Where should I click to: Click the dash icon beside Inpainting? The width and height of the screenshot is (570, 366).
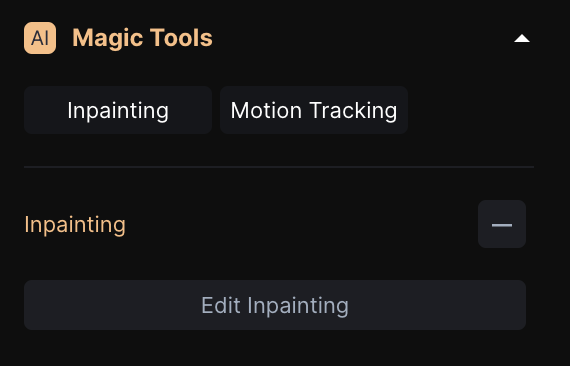coord(502,224)
